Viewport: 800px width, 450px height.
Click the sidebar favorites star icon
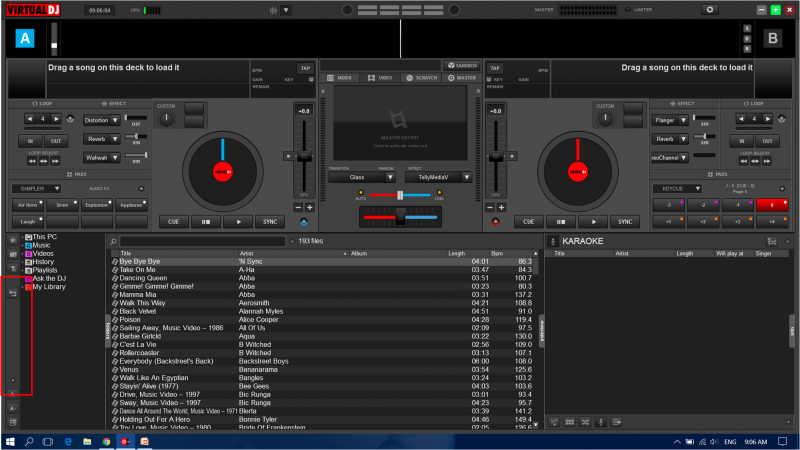click(13, 240)
